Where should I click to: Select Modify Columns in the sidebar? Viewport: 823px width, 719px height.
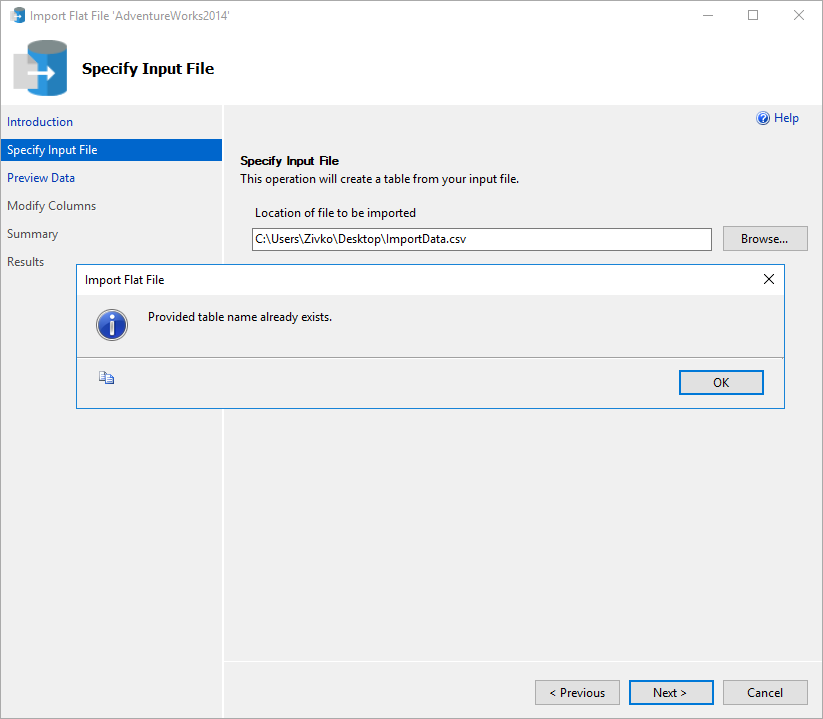(52, 206)
